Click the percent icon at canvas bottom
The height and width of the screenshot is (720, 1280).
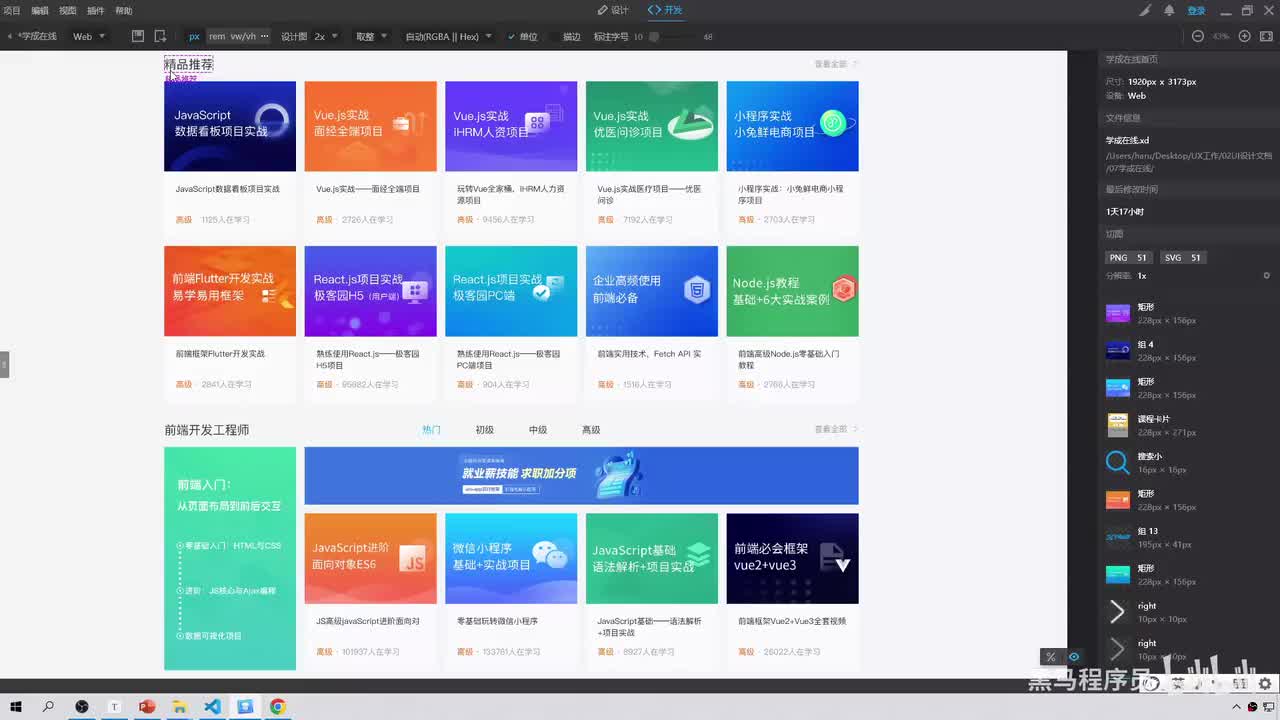pyautogui.click(x=1050, y=657)
